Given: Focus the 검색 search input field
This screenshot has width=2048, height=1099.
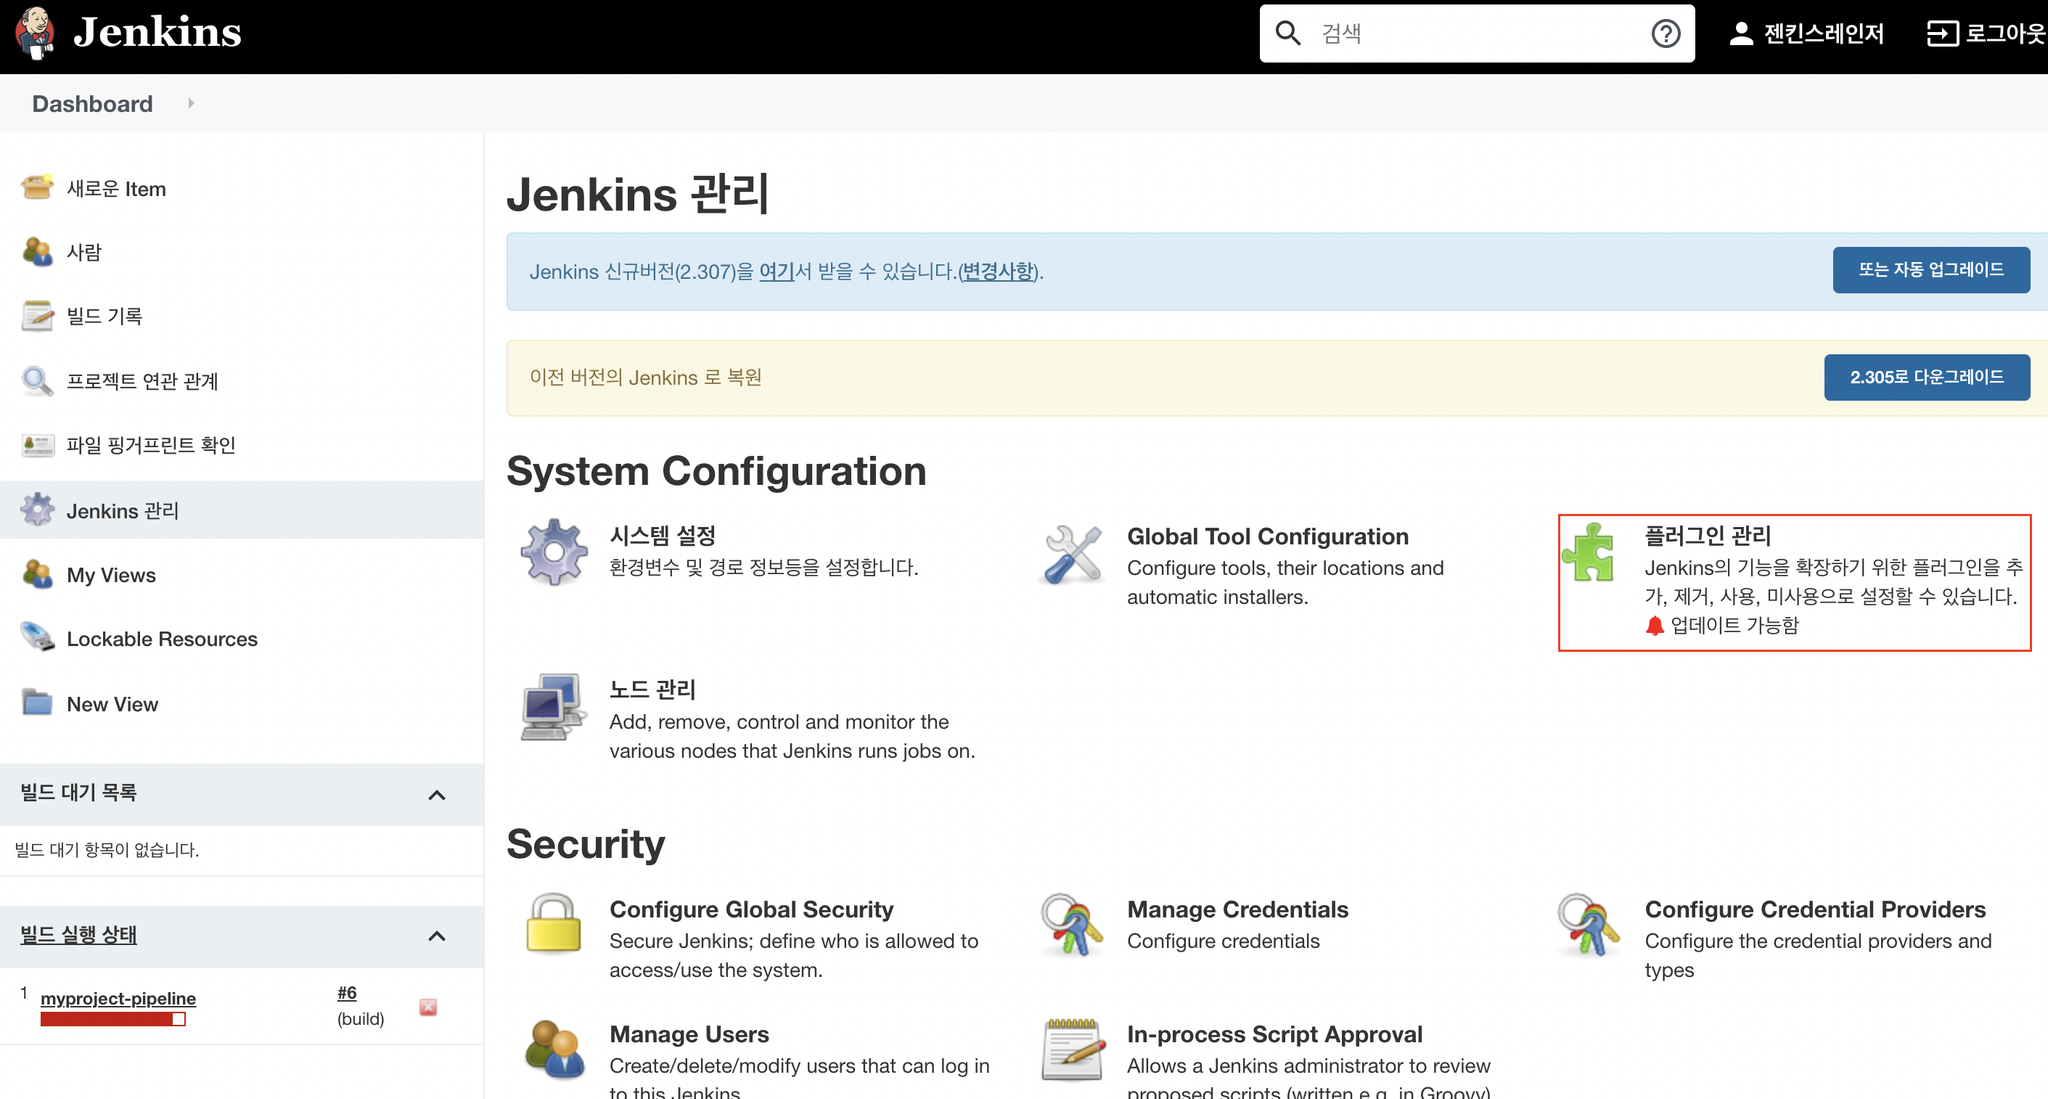Looking at the screenshot, I should click(1477, 34).
